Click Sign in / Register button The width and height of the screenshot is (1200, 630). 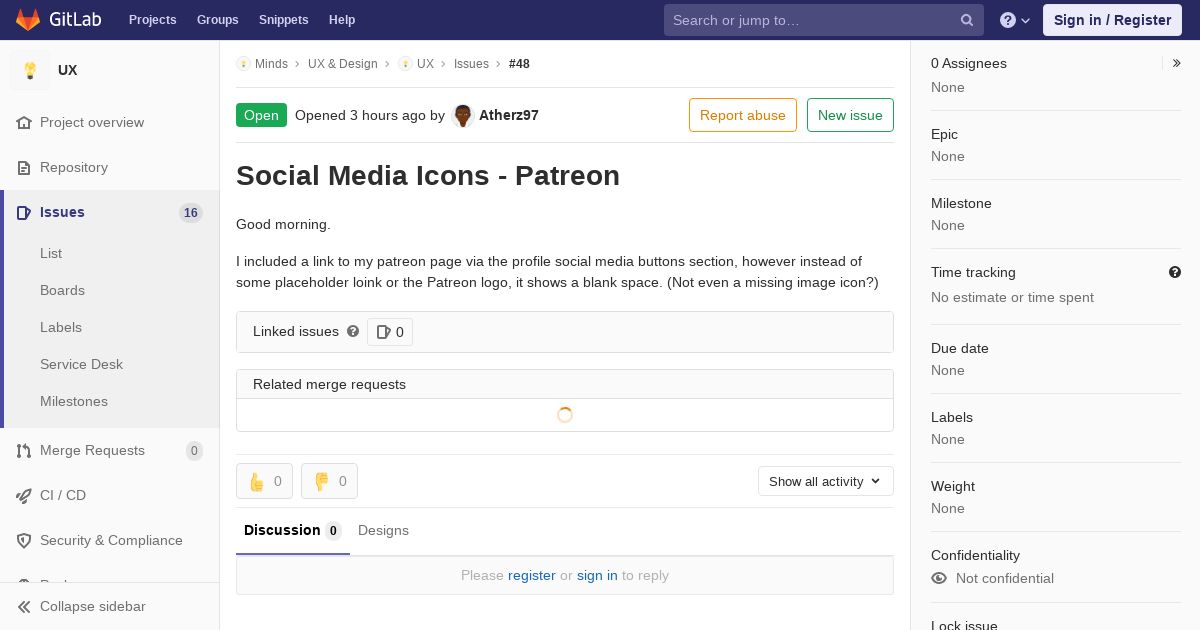coord(1112,20)
